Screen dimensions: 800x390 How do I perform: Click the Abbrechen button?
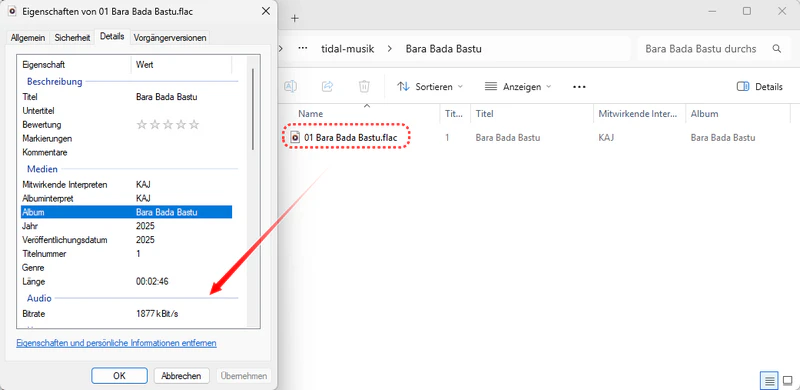click(x=181, y=376)
